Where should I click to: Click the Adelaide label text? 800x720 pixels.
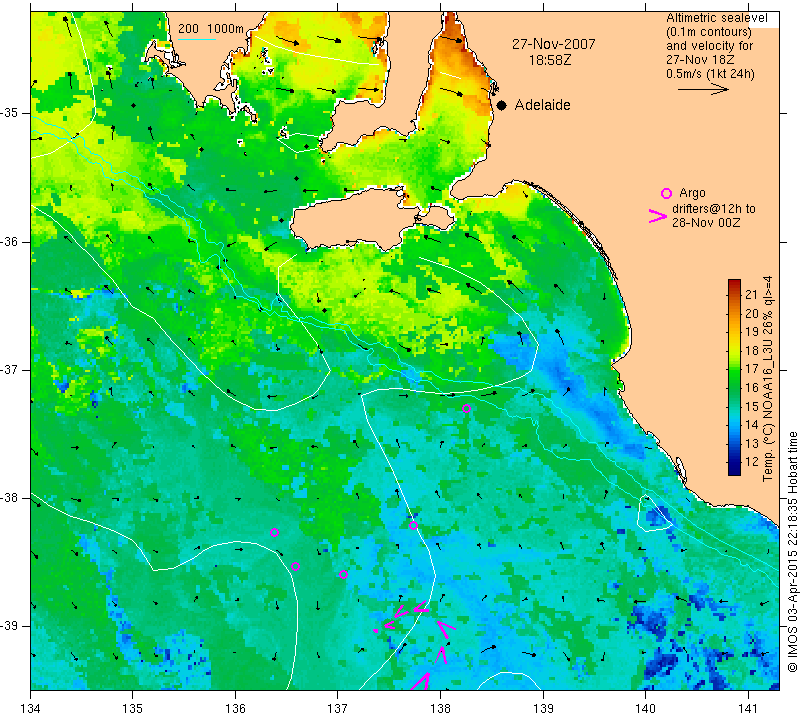[x=542, y=105]
